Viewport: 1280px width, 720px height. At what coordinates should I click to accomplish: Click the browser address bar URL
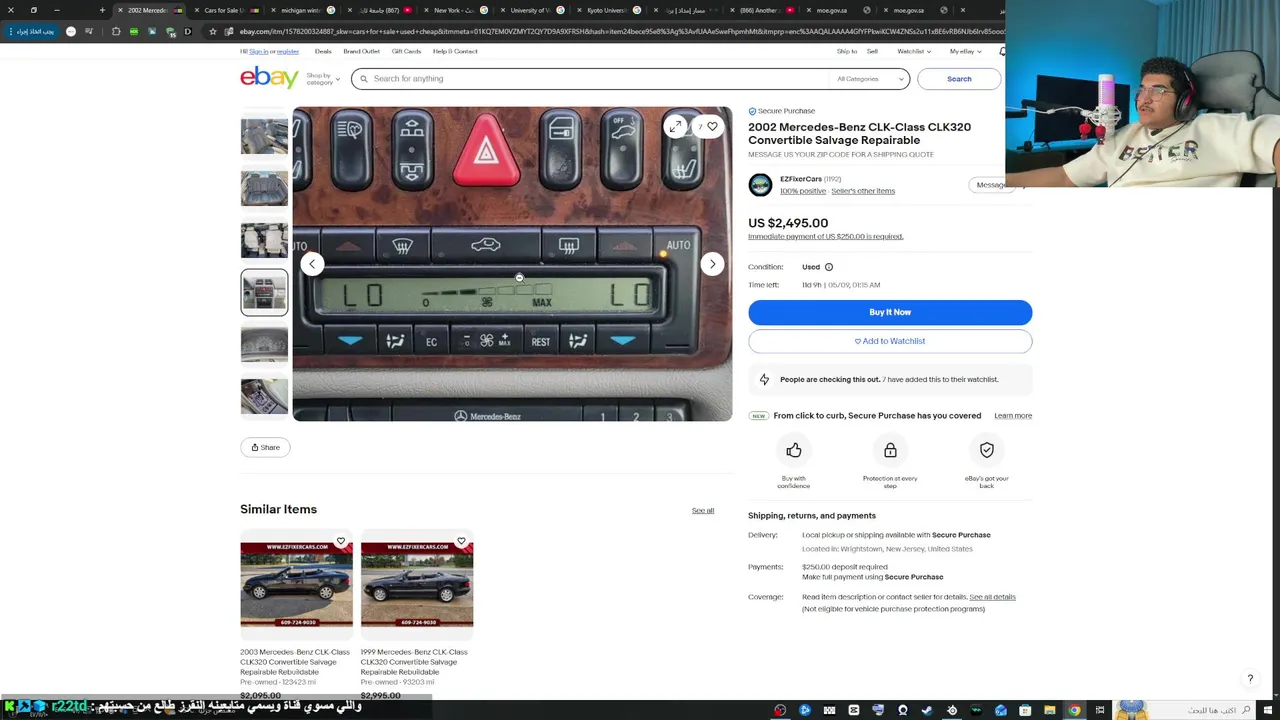[620, 32]
